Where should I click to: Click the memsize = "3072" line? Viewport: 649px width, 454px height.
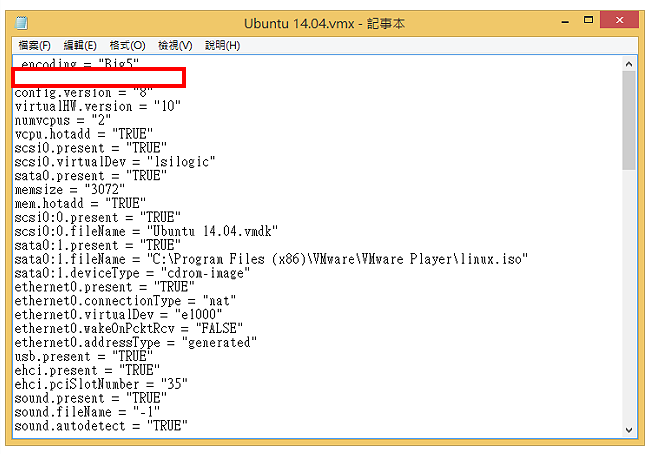(x=70, y=190)
